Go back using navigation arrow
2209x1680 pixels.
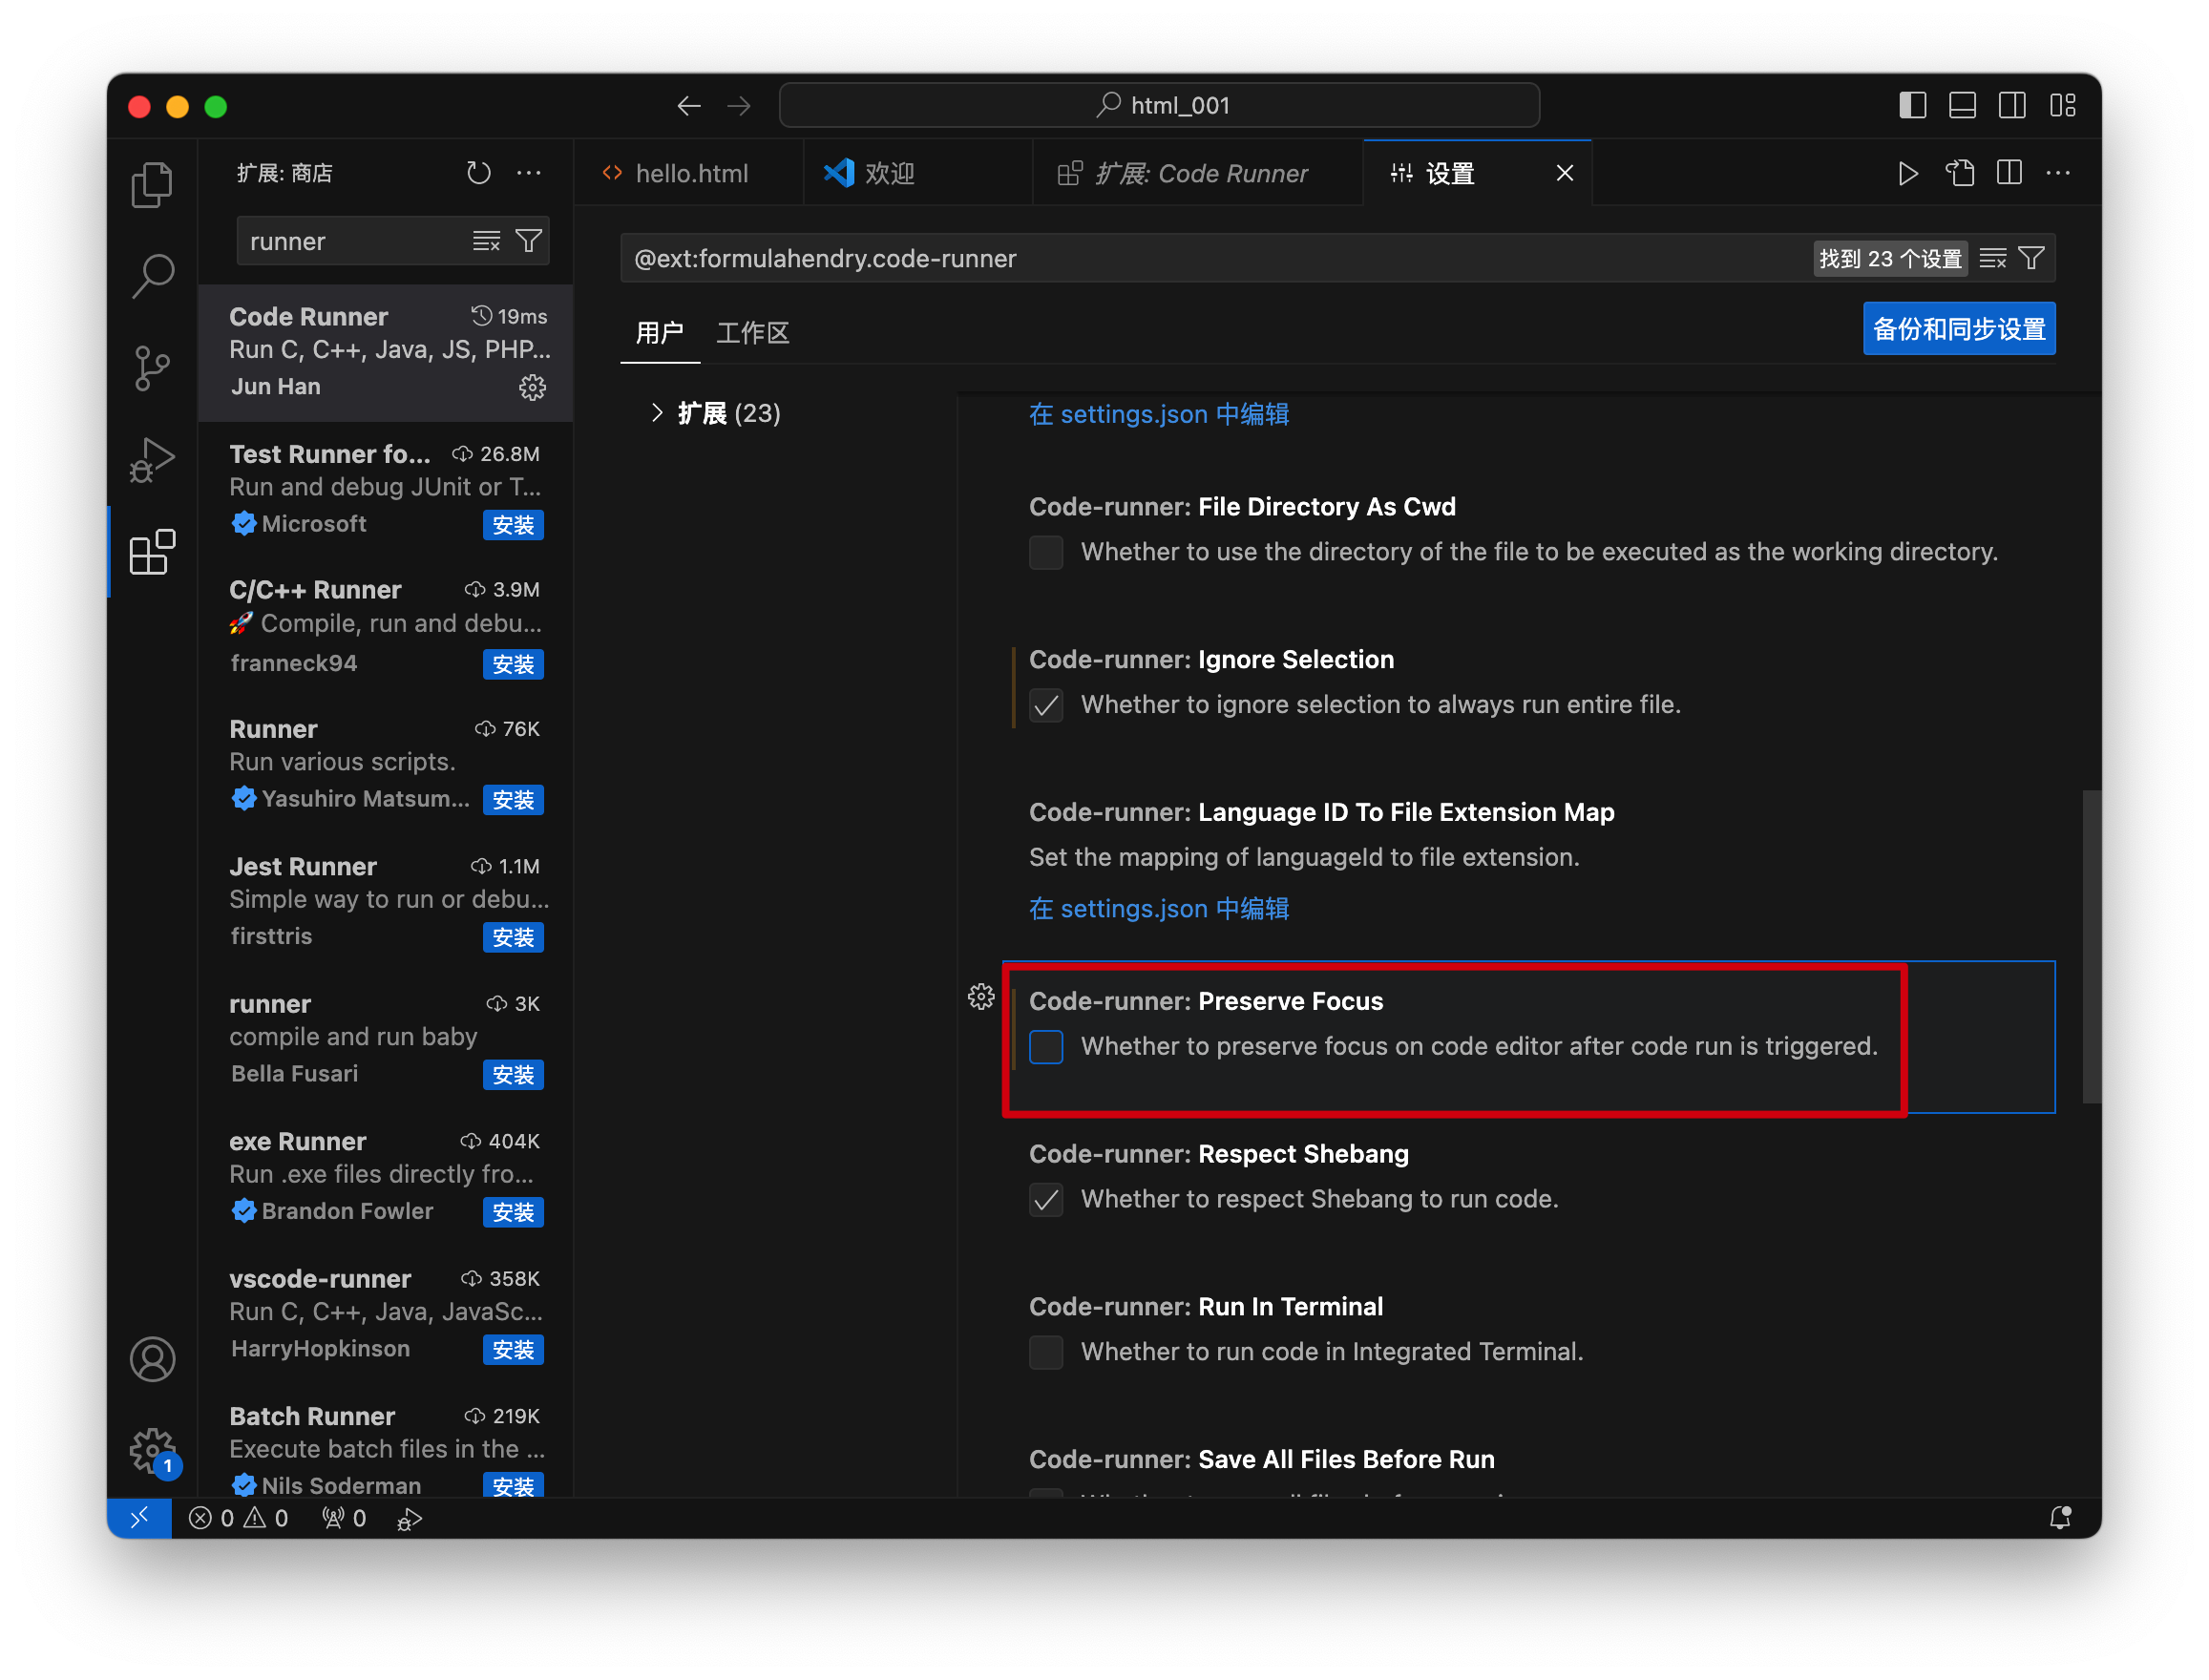(688, 106)
